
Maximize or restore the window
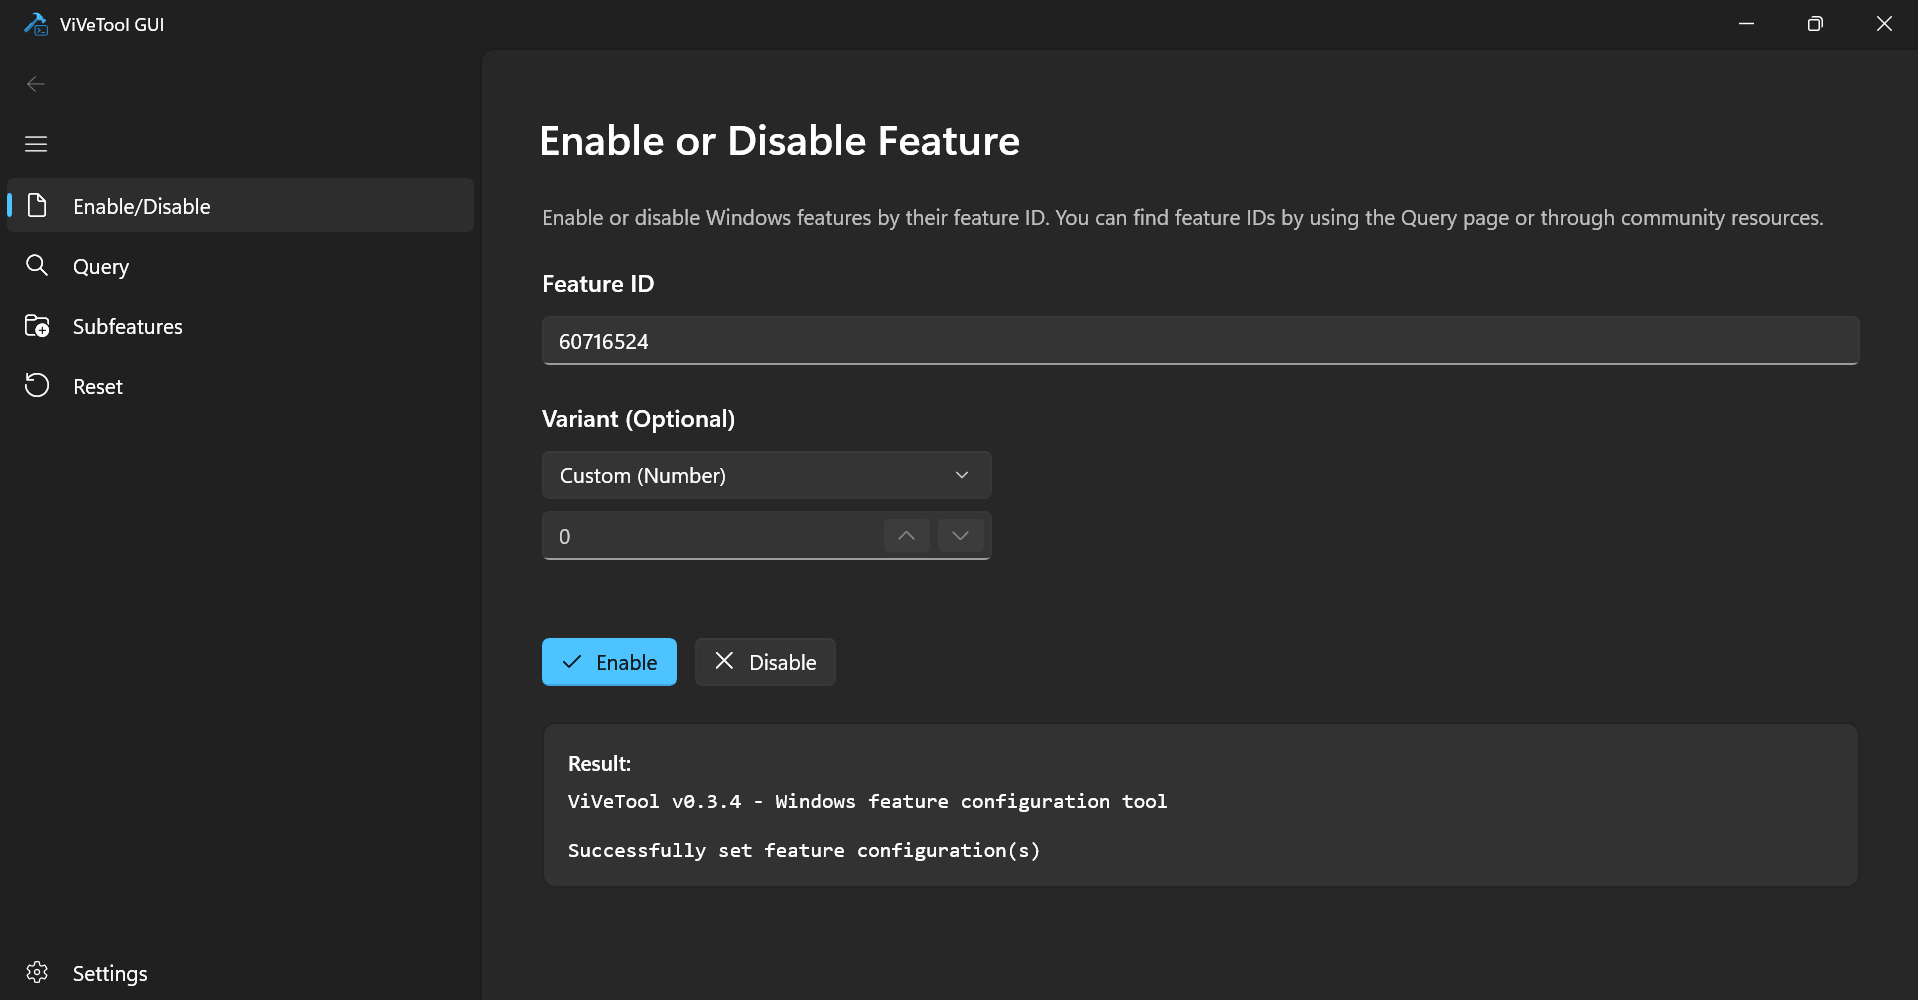click(x=1815, y=24)
